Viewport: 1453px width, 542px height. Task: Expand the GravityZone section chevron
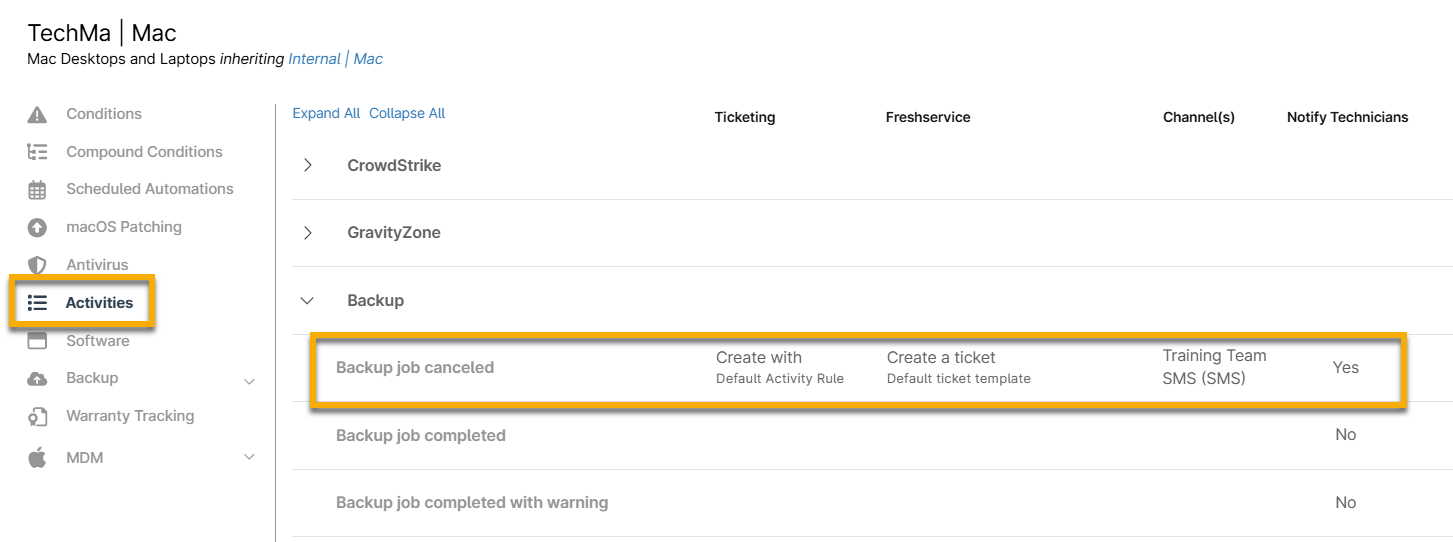point(308,233)
